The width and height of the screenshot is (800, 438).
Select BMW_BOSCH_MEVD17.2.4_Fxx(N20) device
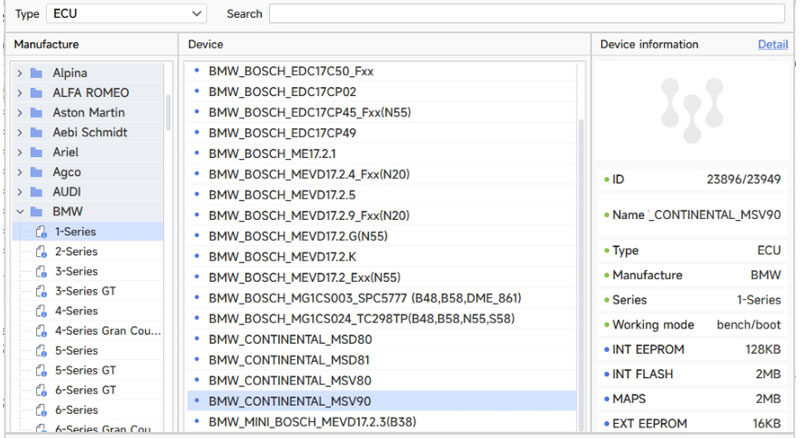pyautogui.click(x=382, y=174)
